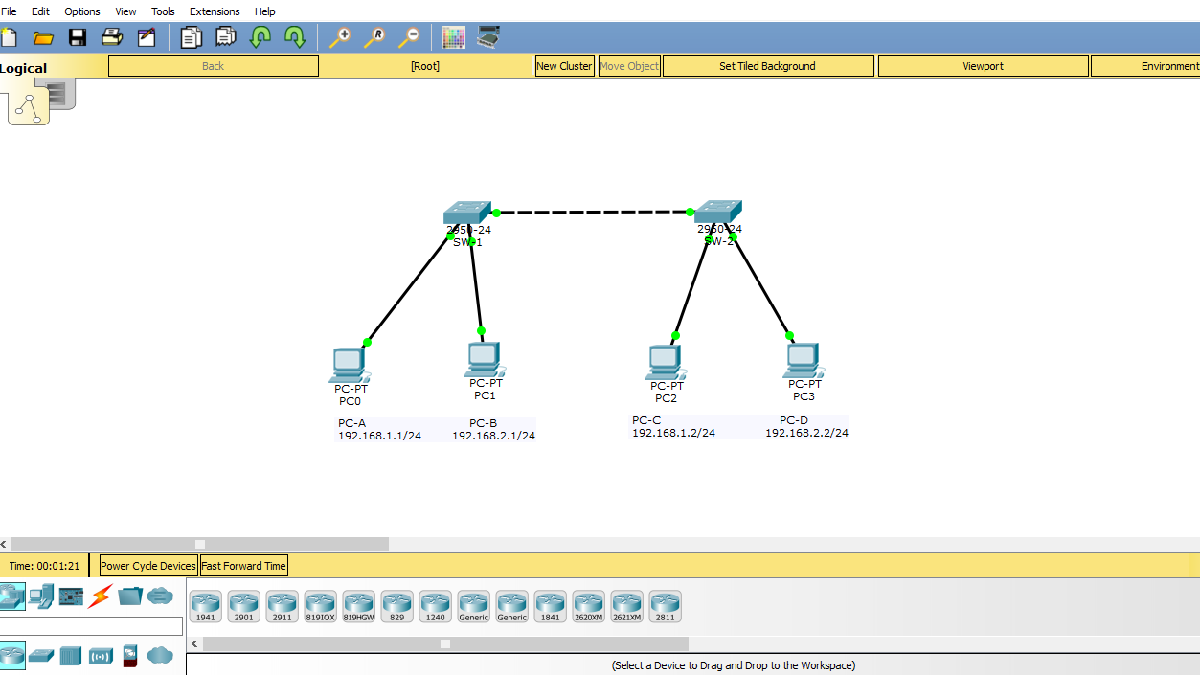Open the Viewport button
Image resolution: width=1200 pixels, height=675 pixels.
983,66
